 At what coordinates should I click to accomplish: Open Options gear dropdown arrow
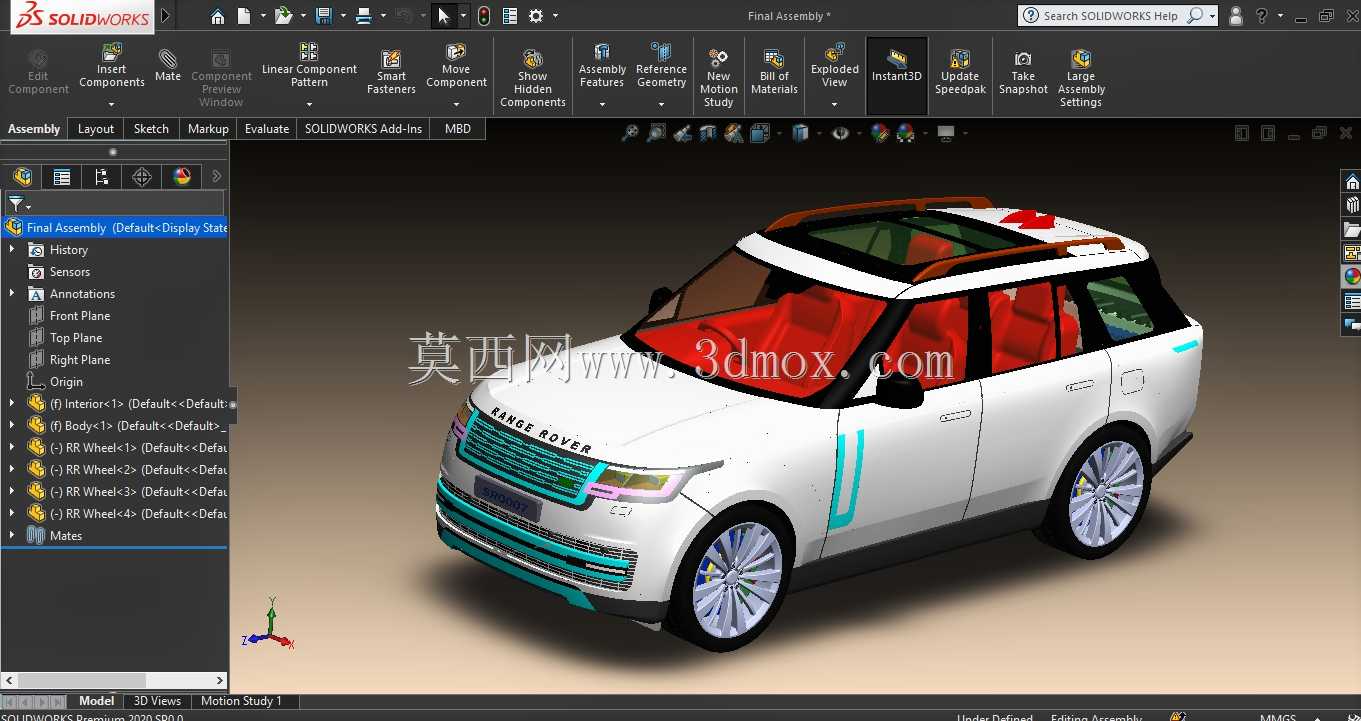[x=555, y=16]
